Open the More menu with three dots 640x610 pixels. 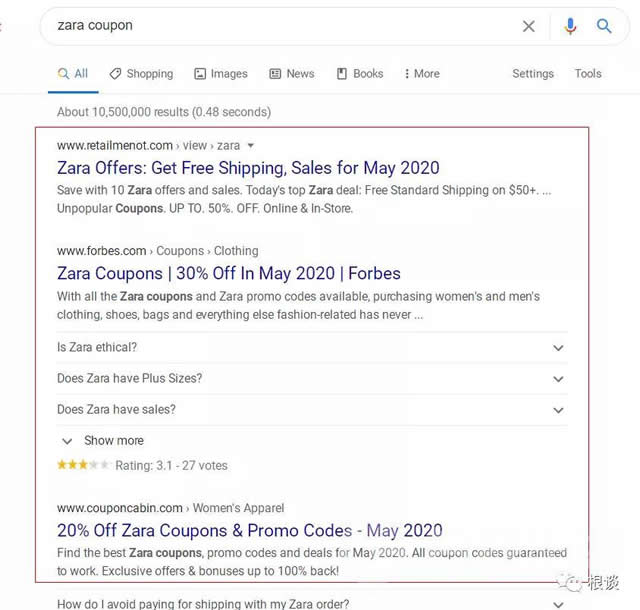click(422, 74)
